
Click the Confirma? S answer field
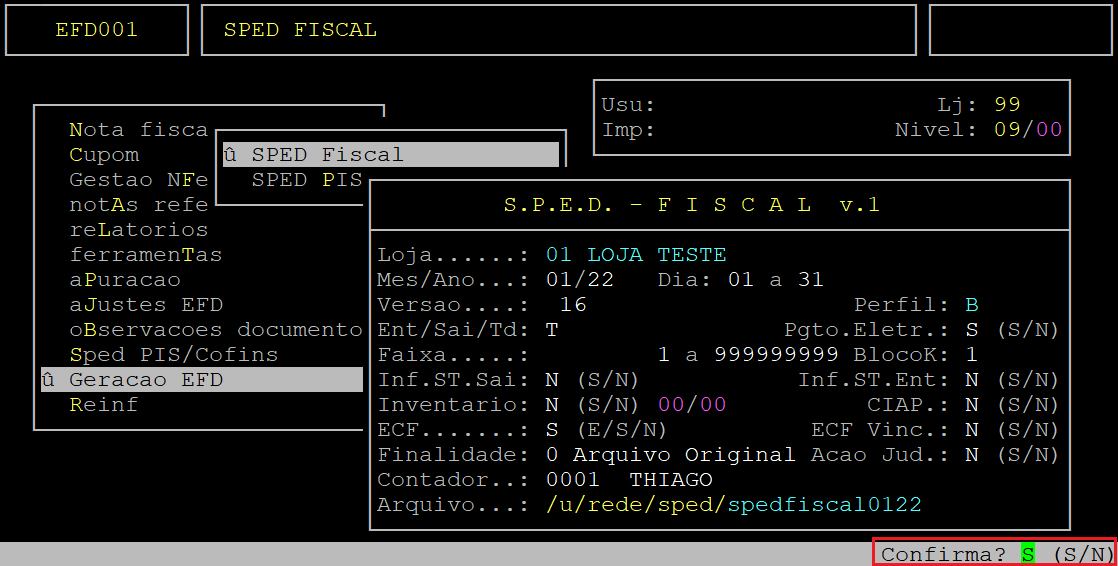coord(1027,554)
